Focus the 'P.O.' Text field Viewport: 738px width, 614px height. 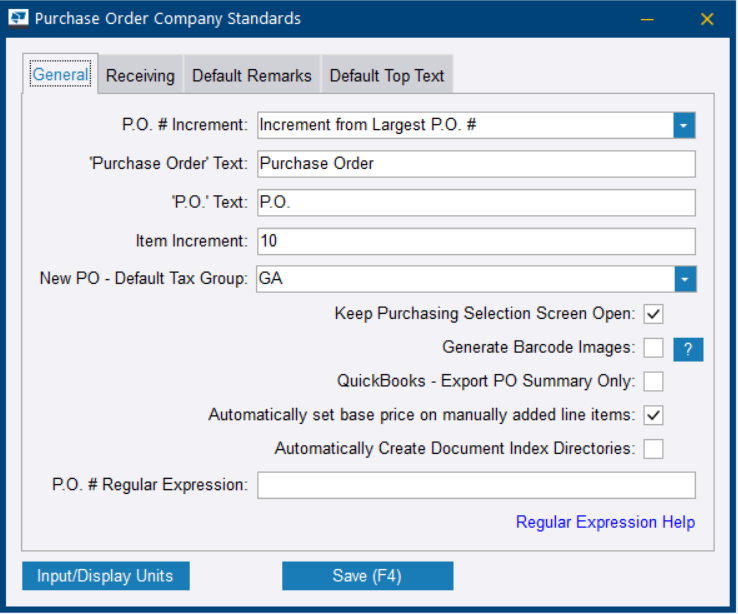pos(476,202)
